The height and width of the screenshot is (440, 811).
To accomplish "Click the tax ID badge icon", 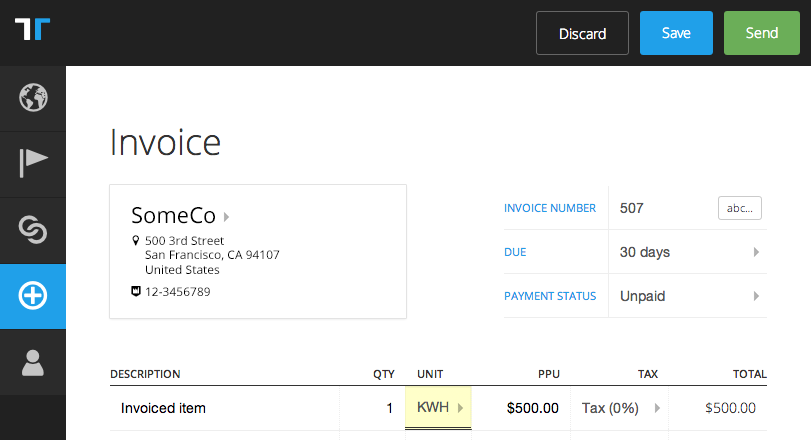I will 136,291.
